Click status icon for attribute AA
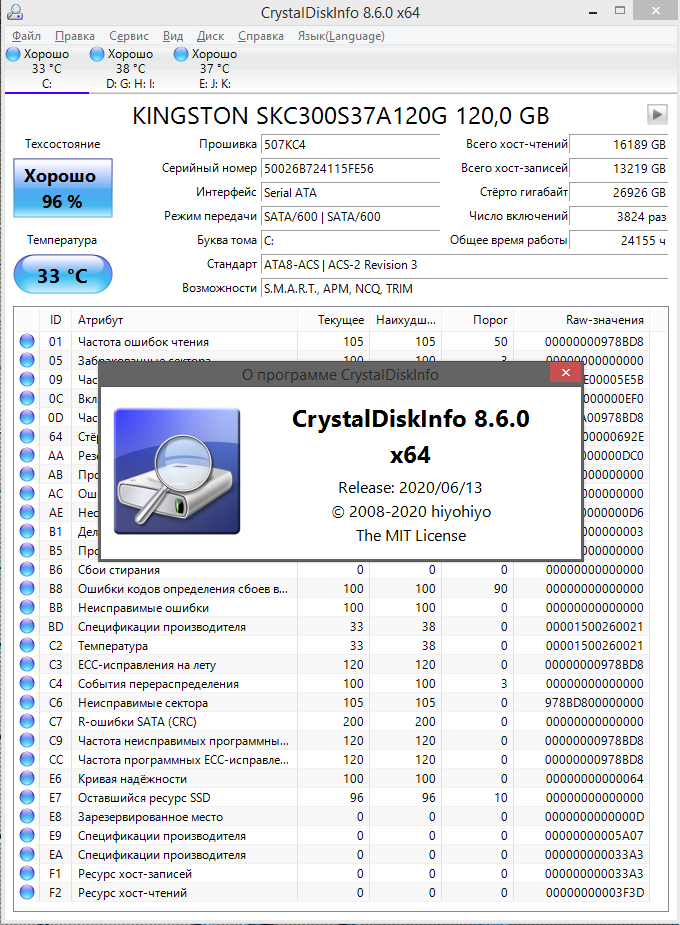The width and height of the screenshot is (680, 925). pyautogui.click(x=27, y=455)
